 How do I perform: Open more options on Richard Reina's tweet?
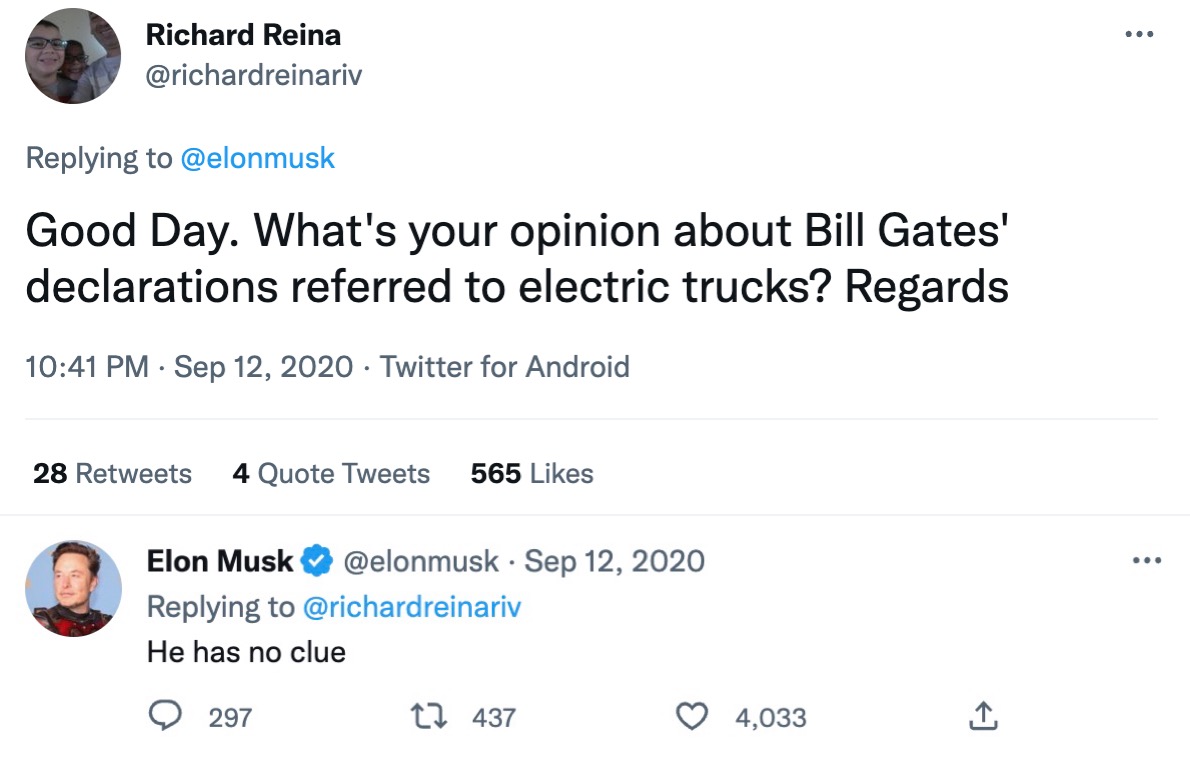click(x=1139, y=35)
